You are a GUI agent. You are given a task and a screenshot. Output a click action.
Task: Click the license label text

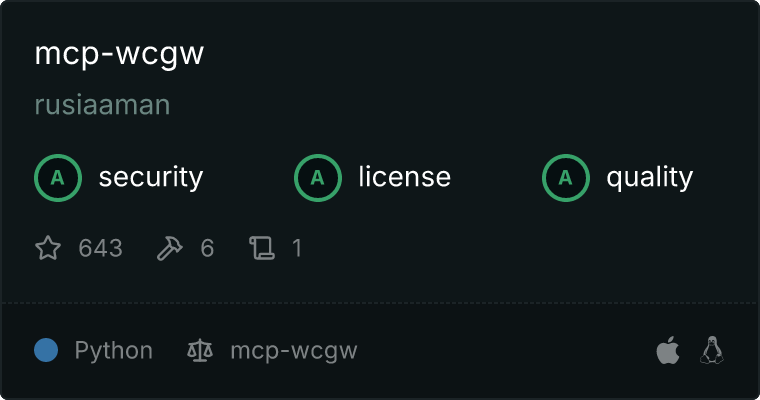click(404, 176)
